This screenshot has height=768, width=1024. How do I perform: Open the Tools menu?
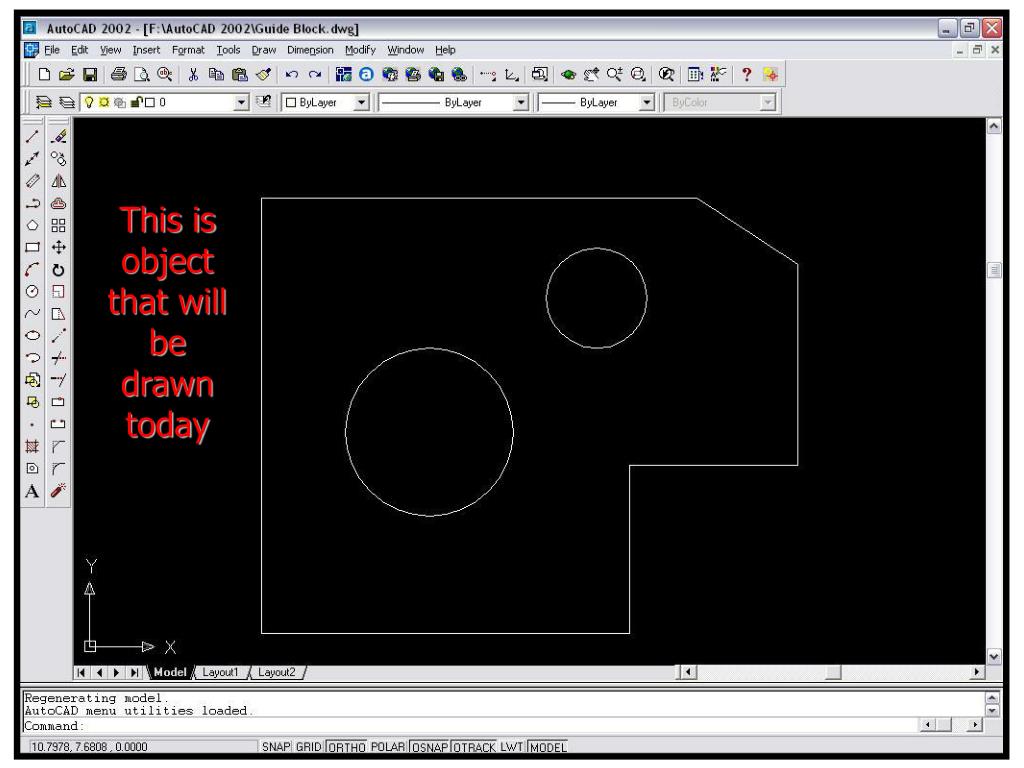pyautogui.click(x=229, y=50)
